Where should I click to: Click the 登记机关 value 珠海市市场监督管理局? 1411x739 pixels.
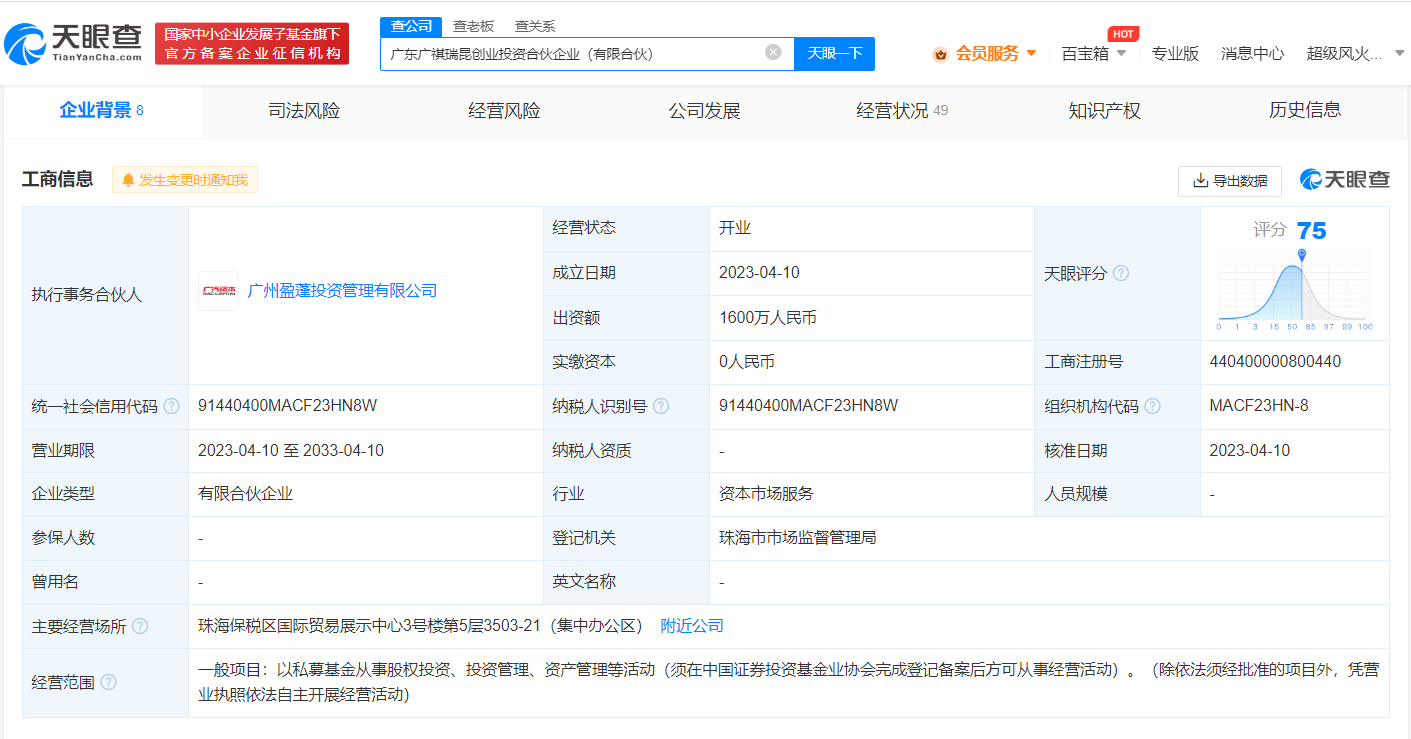[x=798, y=538]
